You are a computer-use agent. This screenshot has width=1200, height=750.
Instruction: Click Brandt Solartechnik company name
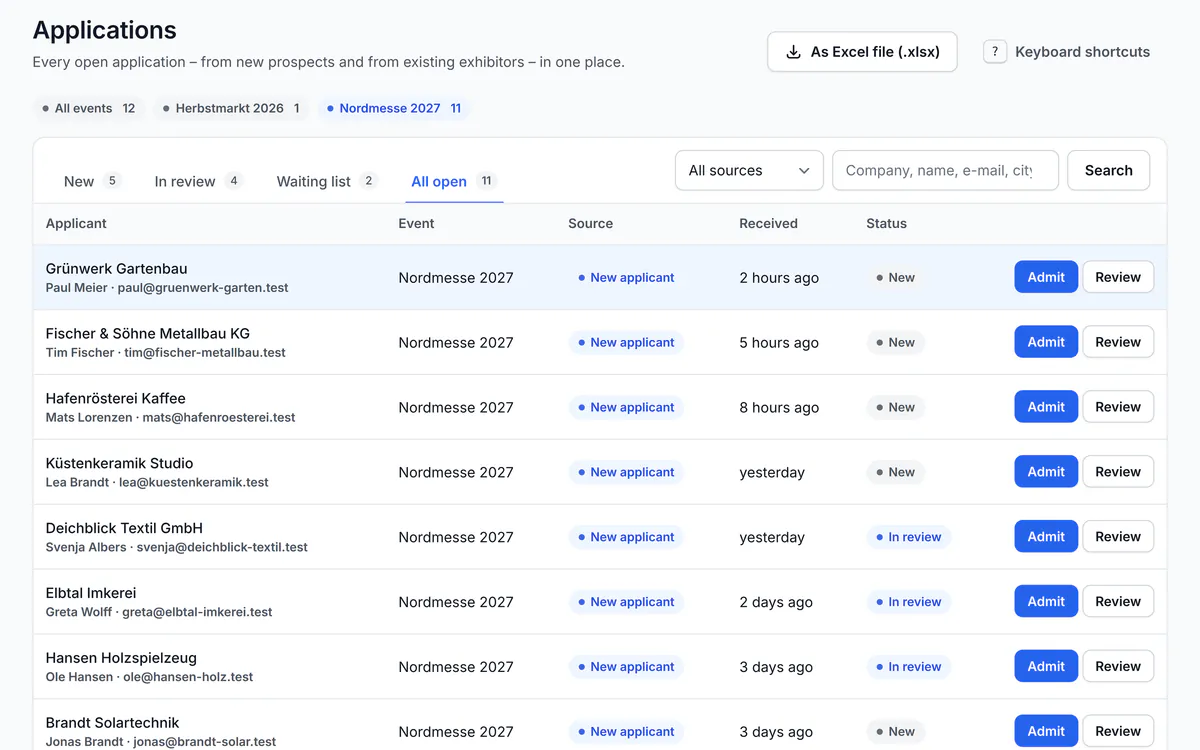click(112, 723)
